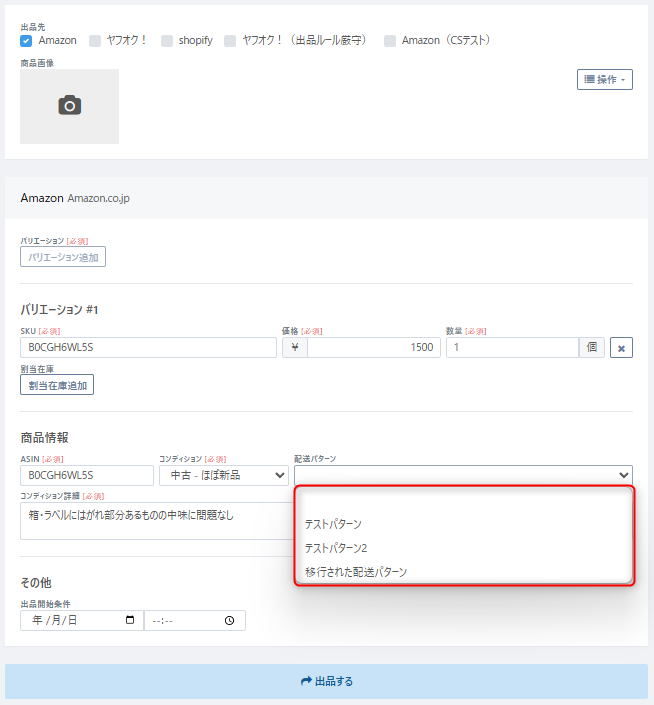
Task: Remove variation #1 with the x button
Action: [x=621, y=348]
